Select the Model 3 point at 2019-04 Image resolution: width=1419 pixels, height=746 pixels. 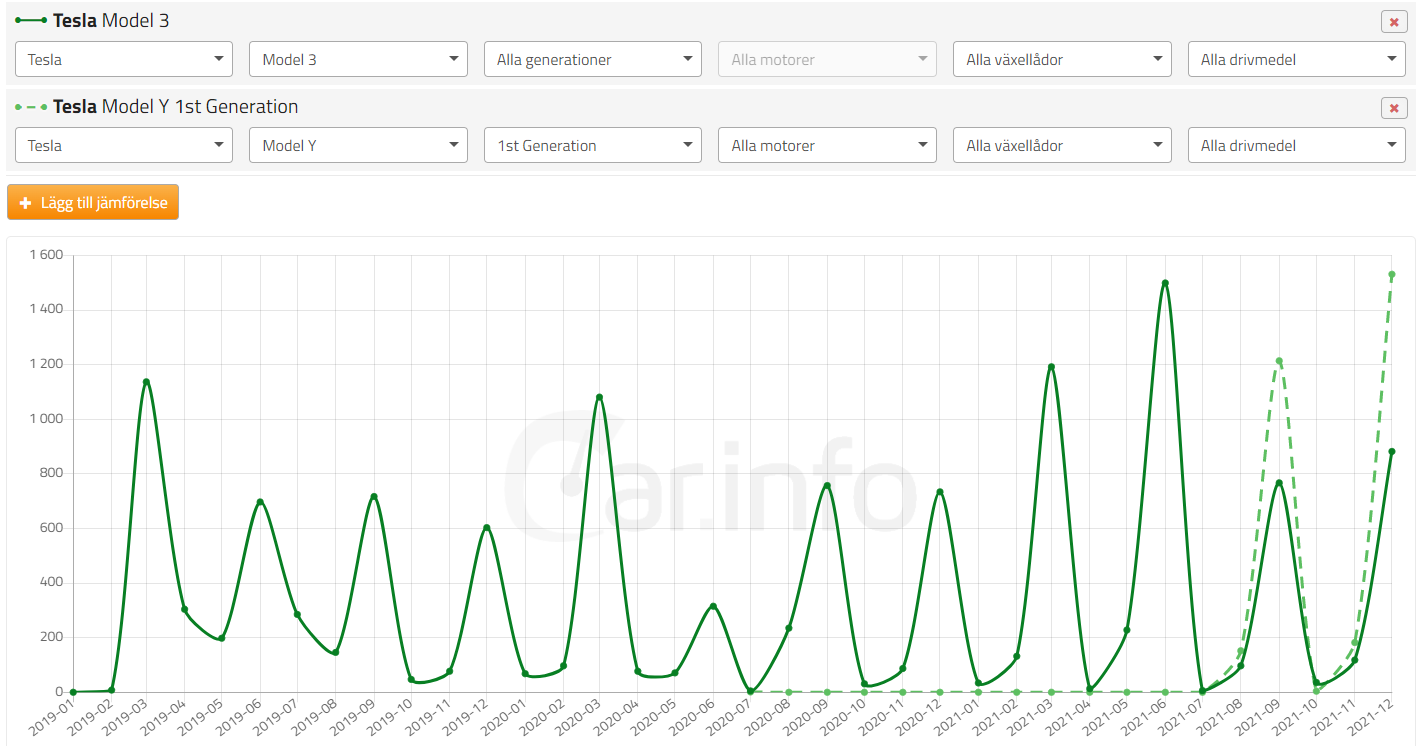[x=184, y=609]
